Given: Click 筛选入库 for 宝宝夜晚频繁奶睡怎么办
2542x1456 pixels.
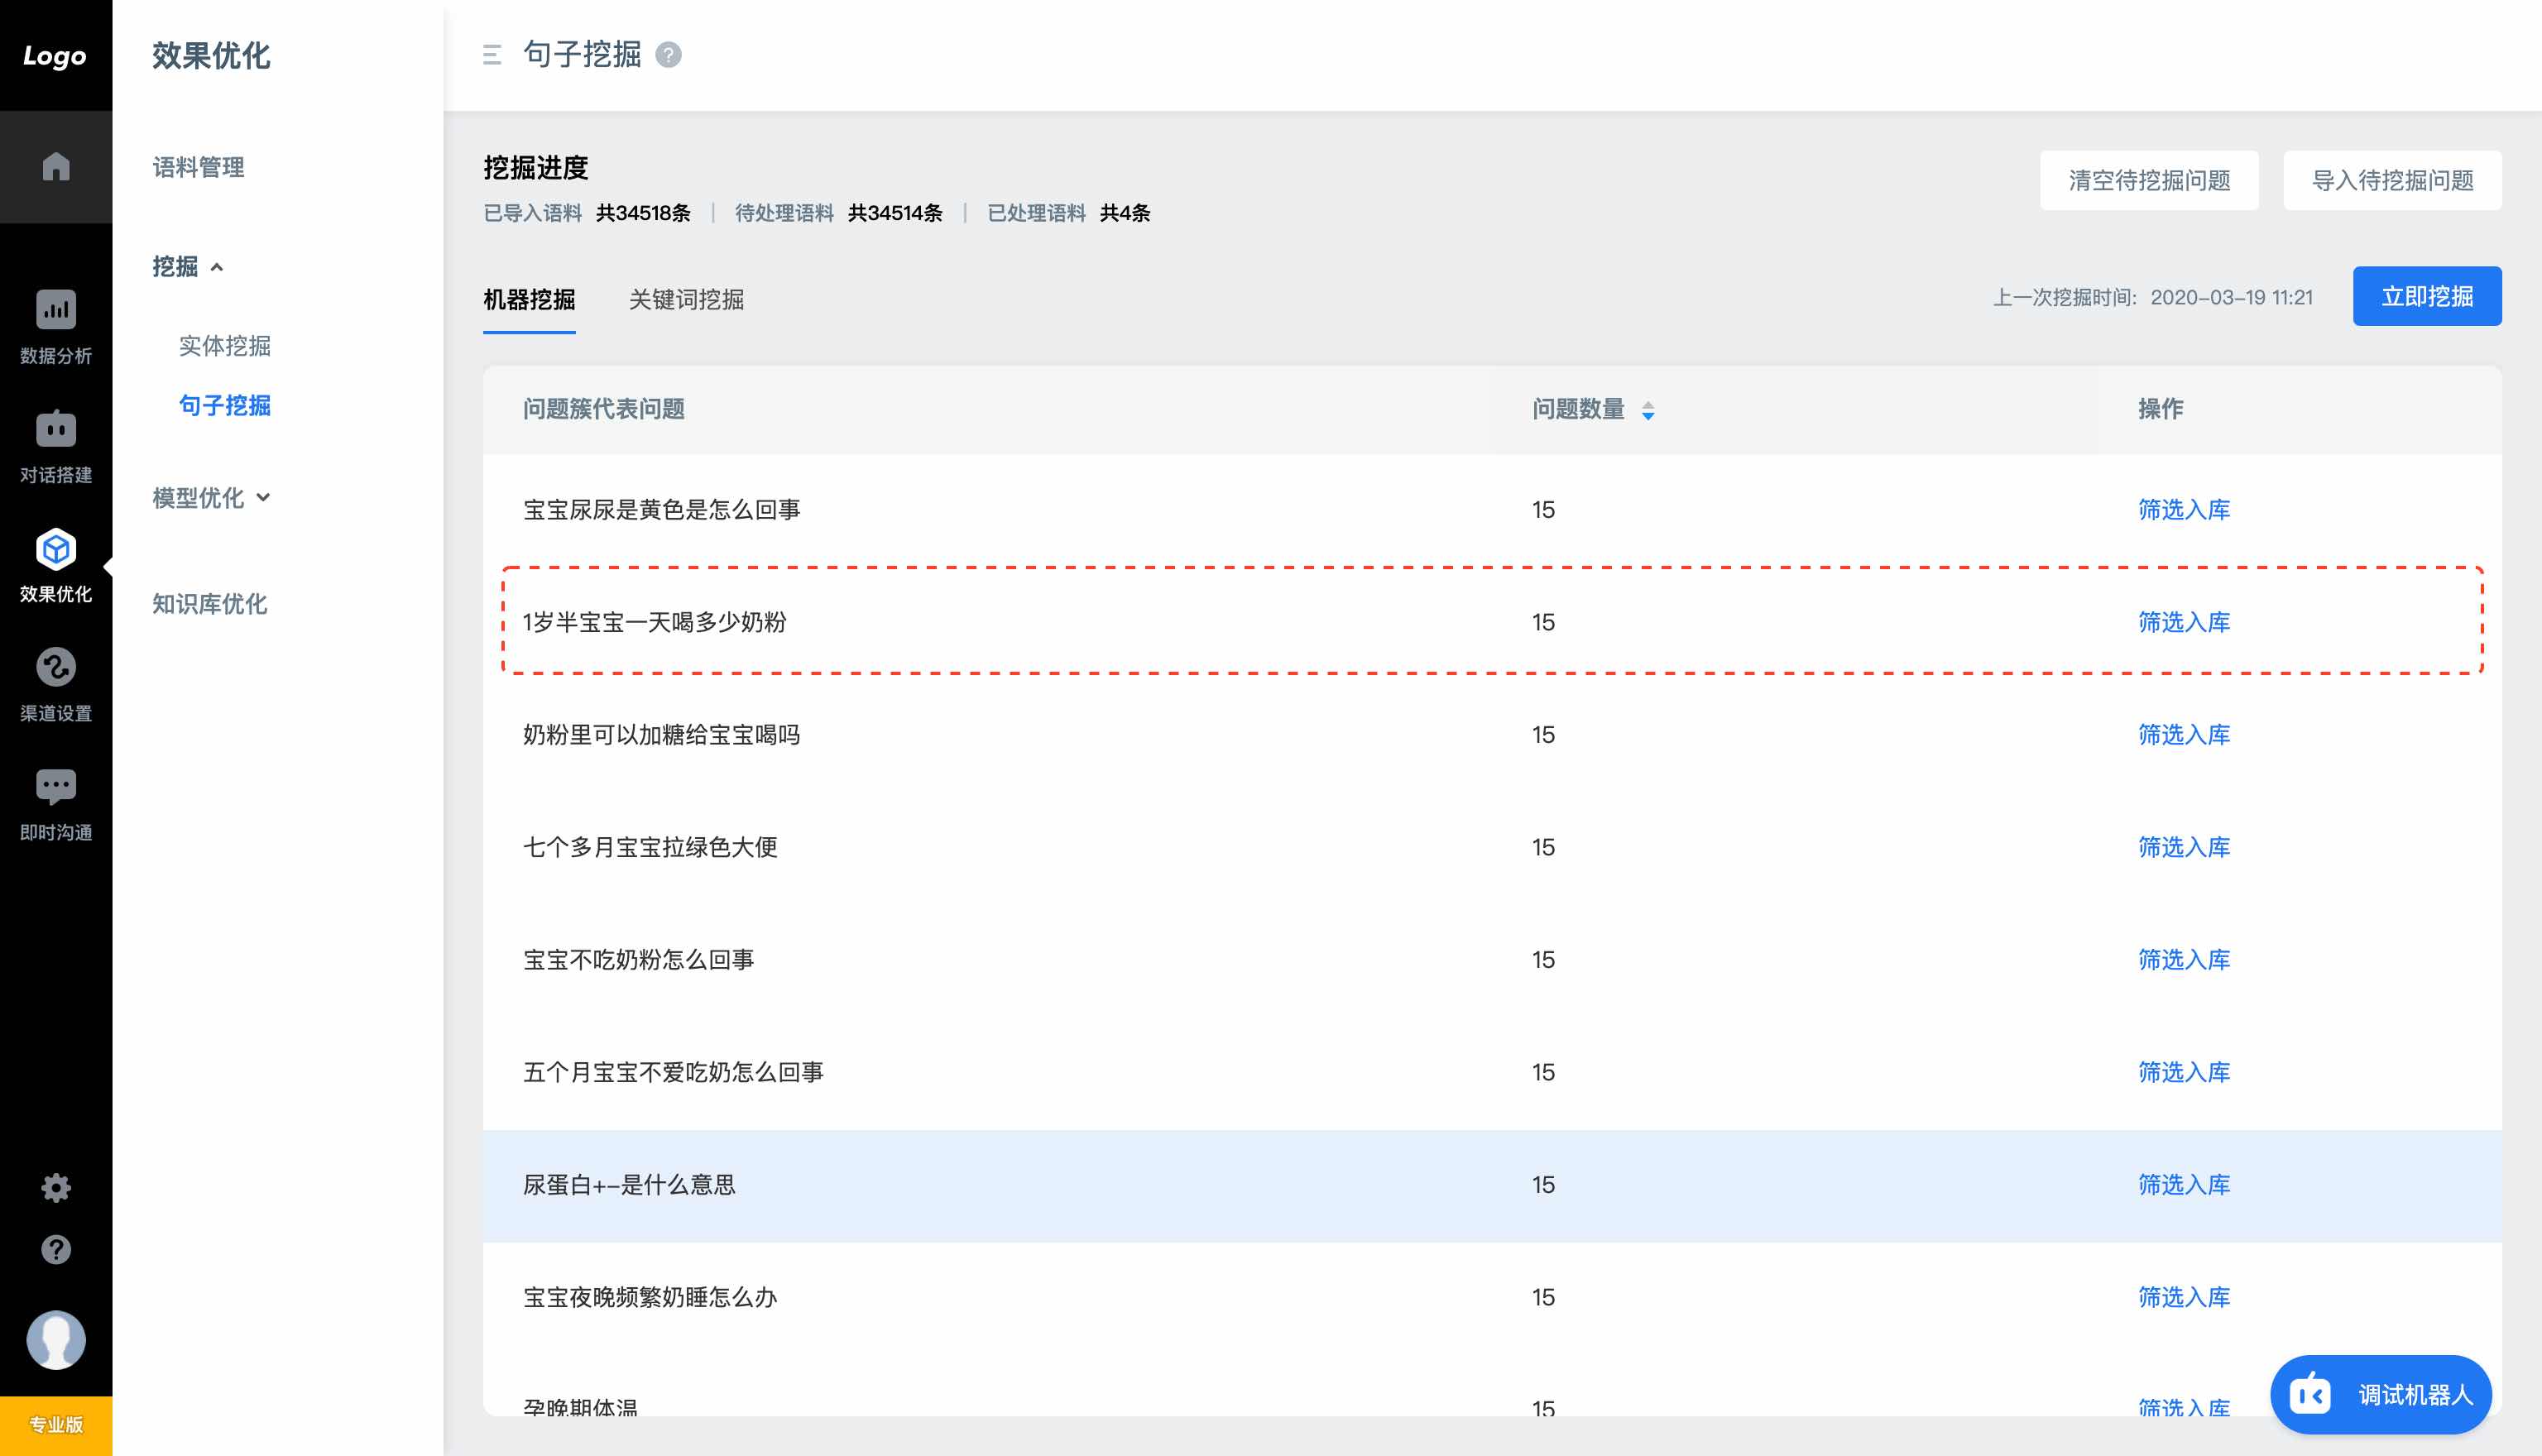Looking at the screenshot, I should pos(2184,1297).
